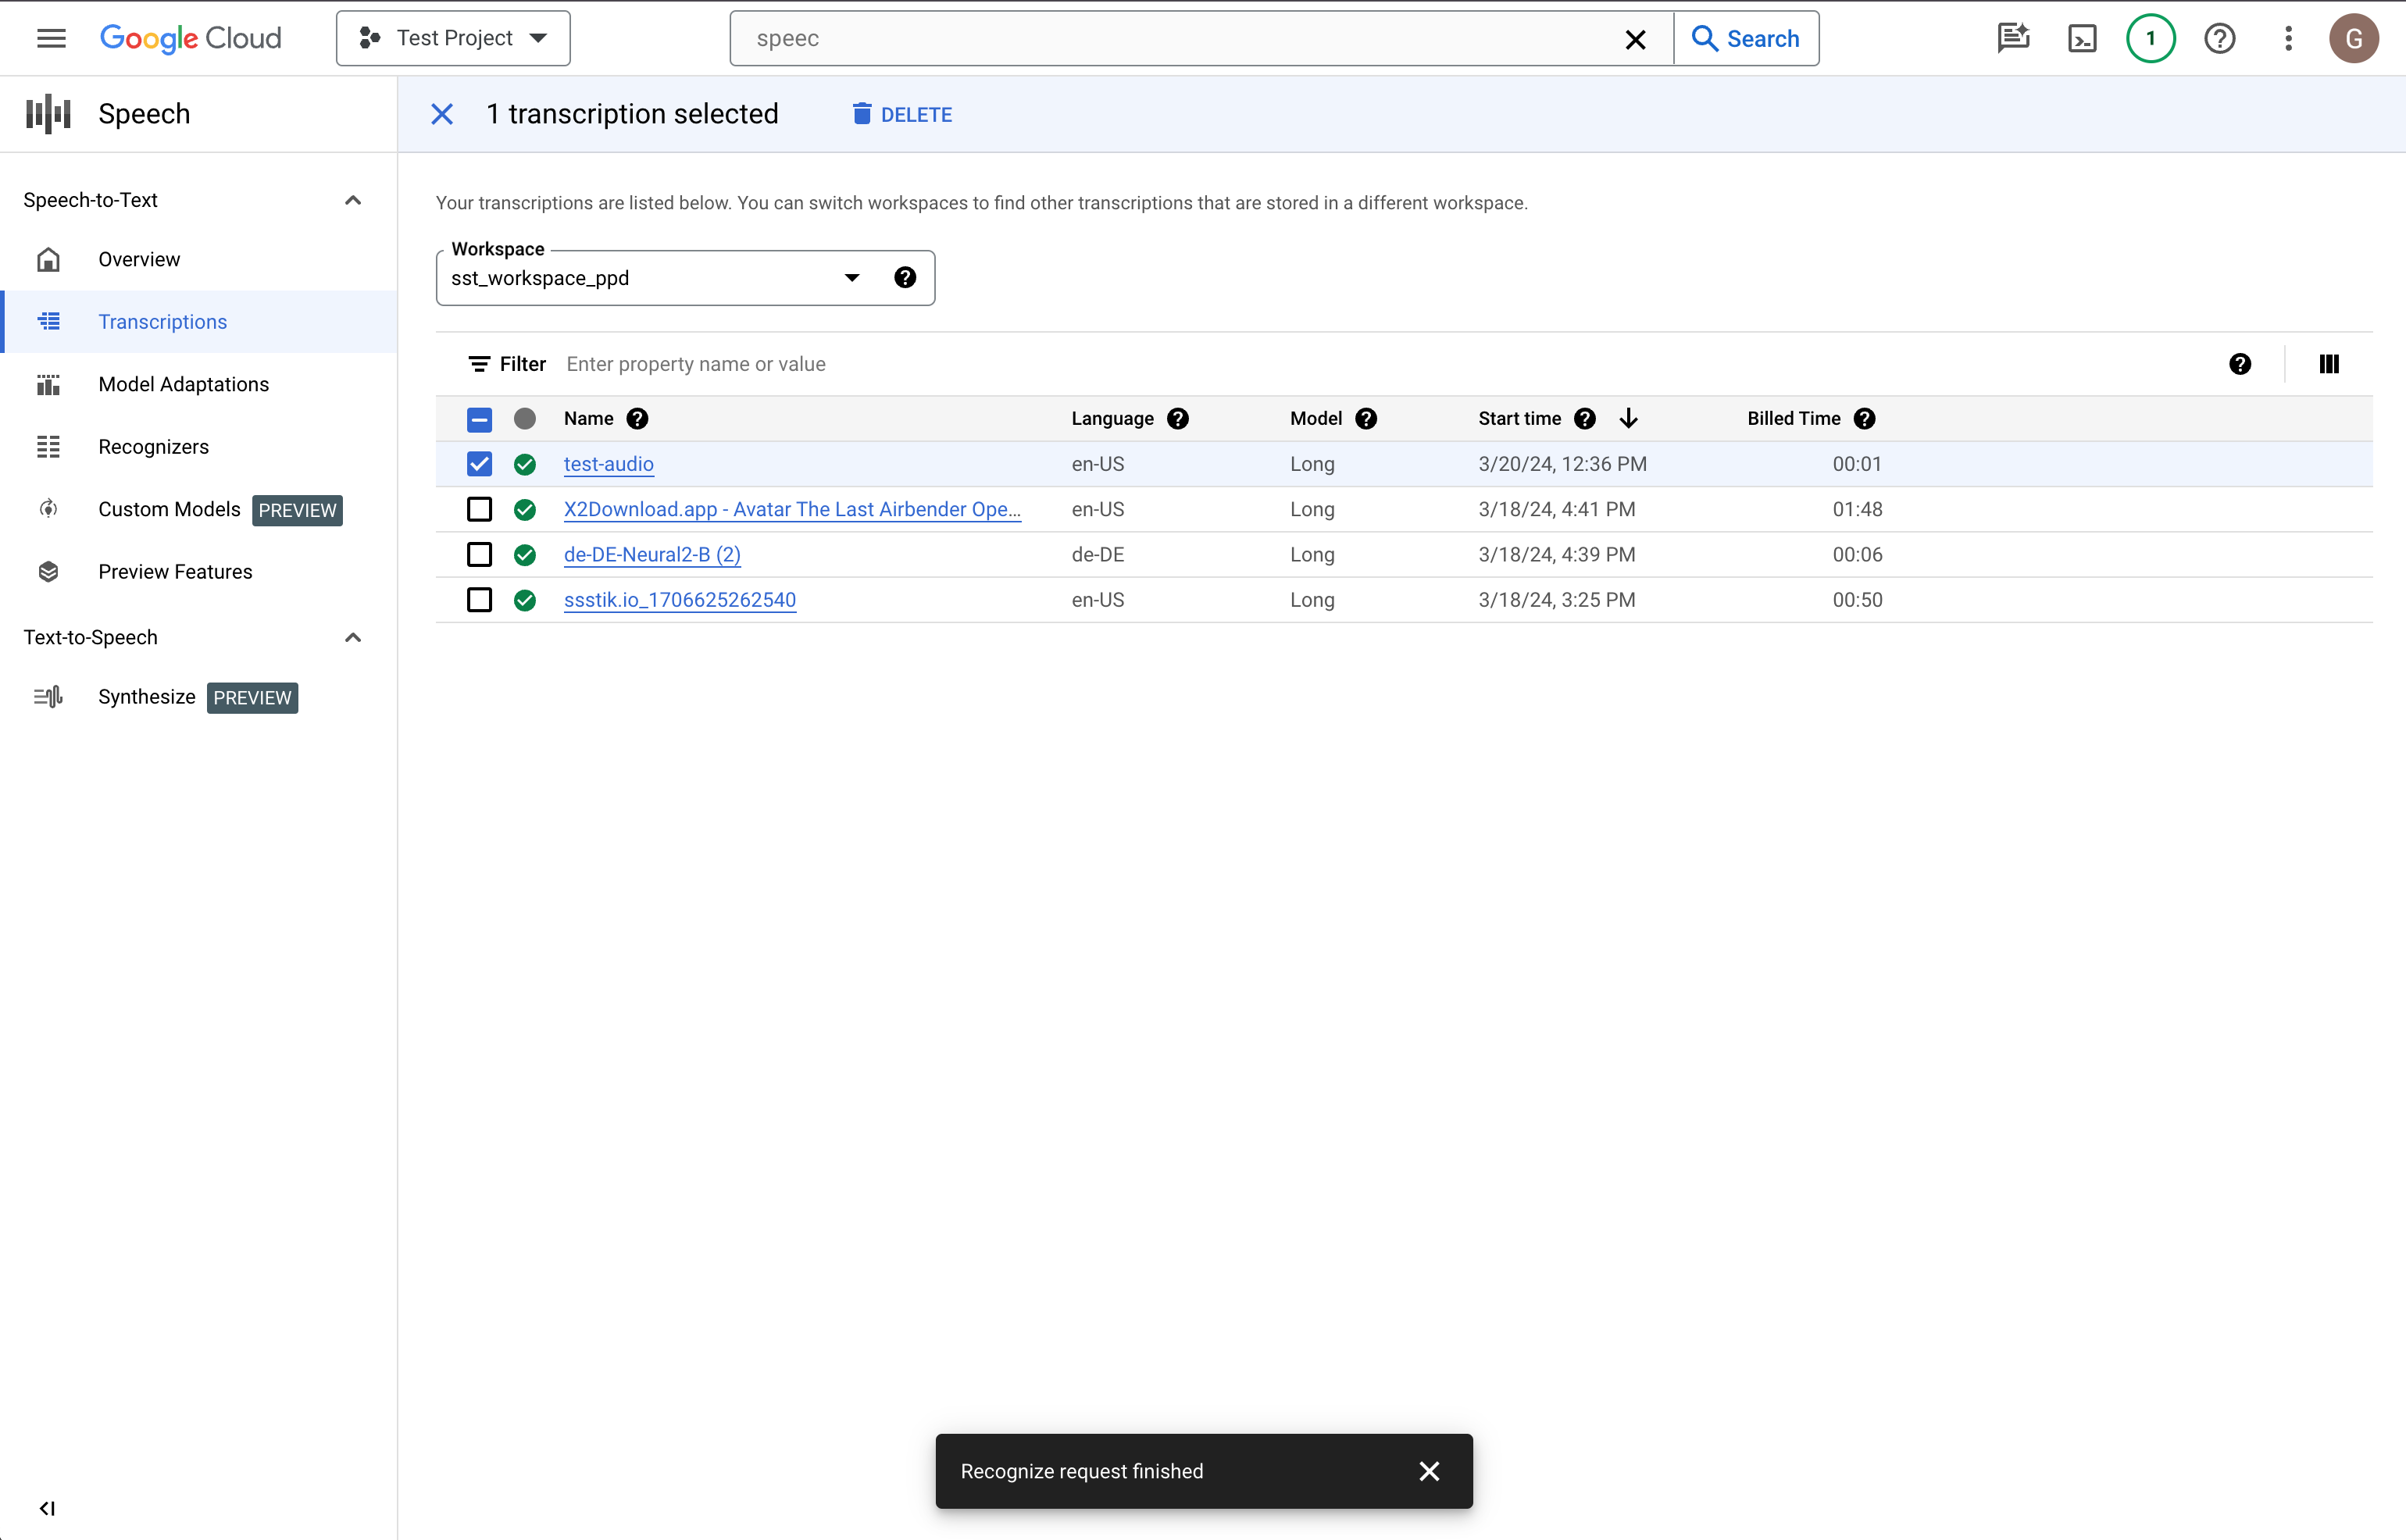Enable the X2Download Avatar transcription checkbox
This screenshot has width=2406, height=1540.
(480, 508)
